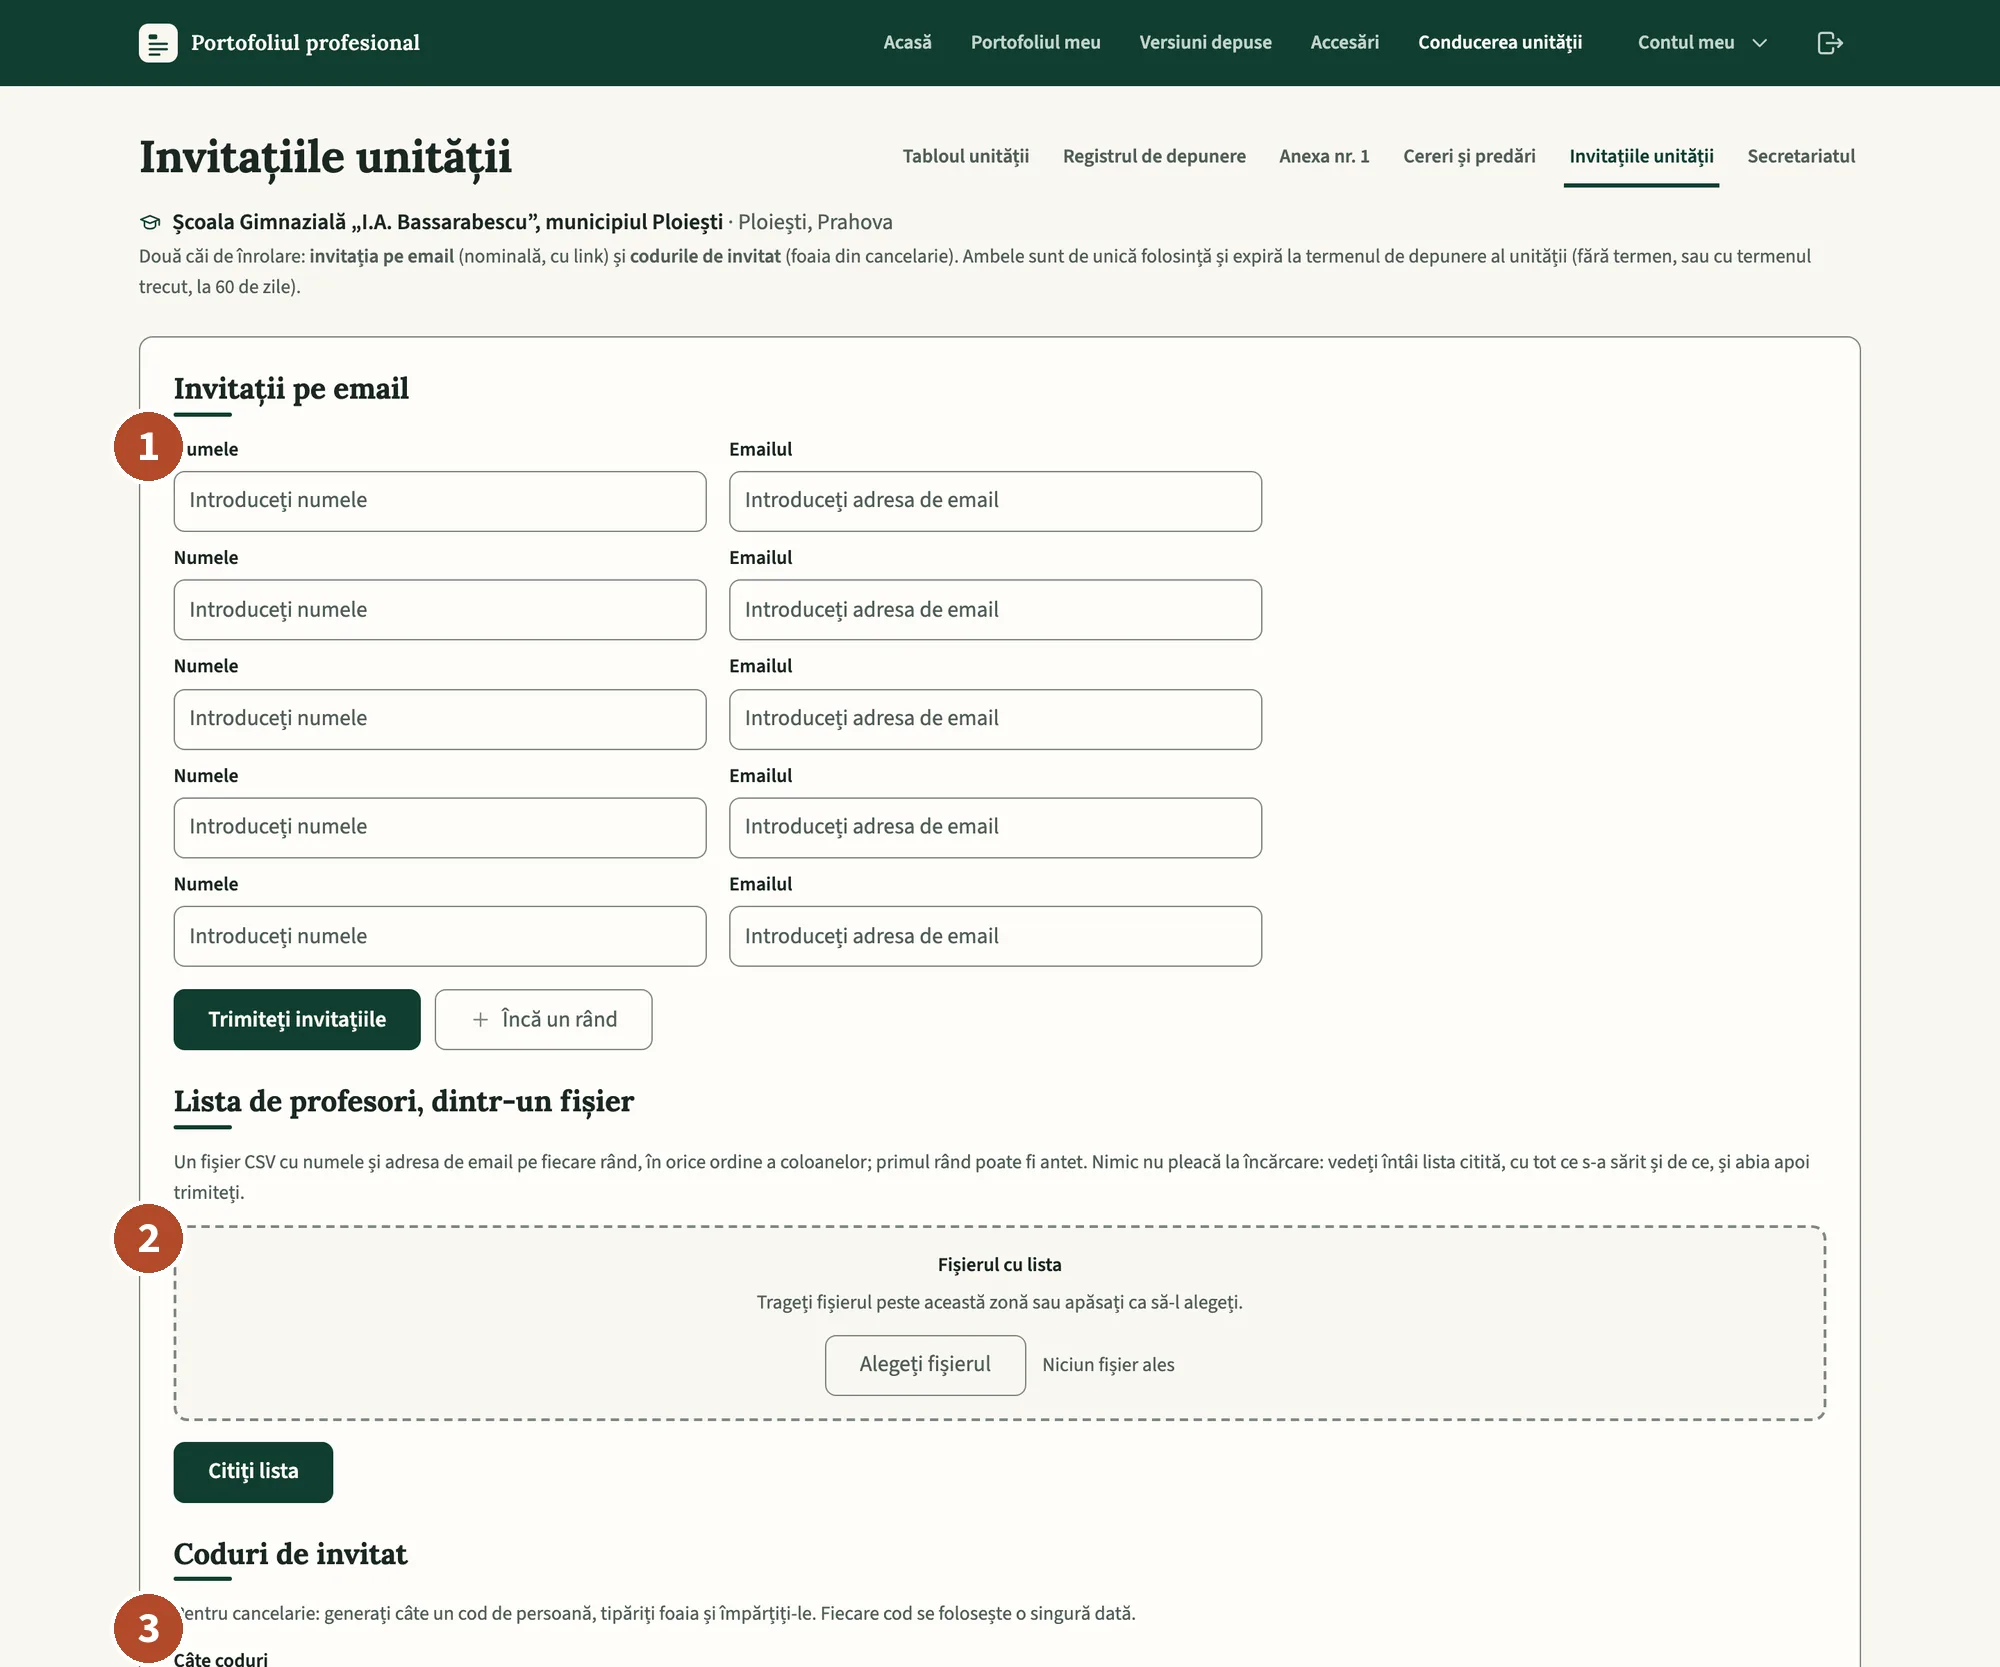Focus the fourth row's Numele field
2000x1667 pixels.
(440, 827)
